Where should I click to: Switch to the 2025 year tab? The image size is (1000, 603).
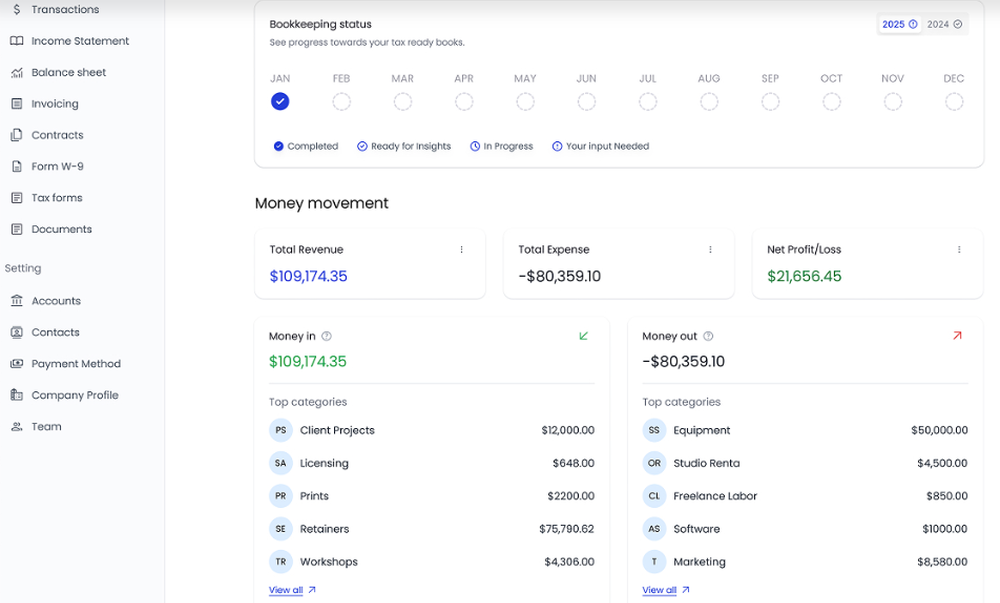(899, 24)
